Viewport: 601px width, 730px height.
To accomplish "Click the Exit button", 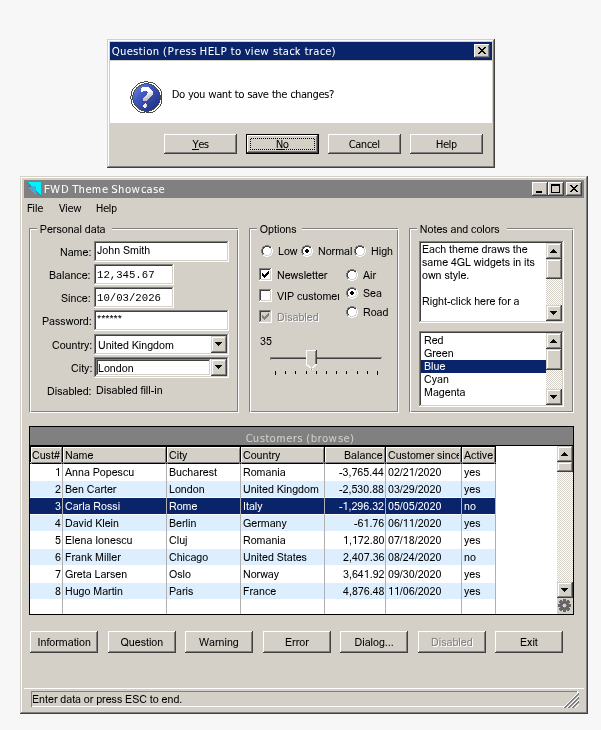I will pyautogui.click(x=529, y=642).
